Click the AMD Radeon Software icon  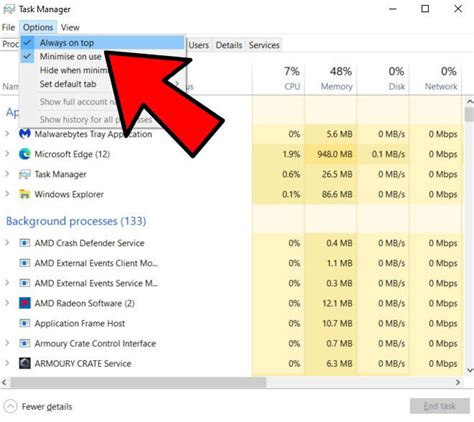click(25, 303)
